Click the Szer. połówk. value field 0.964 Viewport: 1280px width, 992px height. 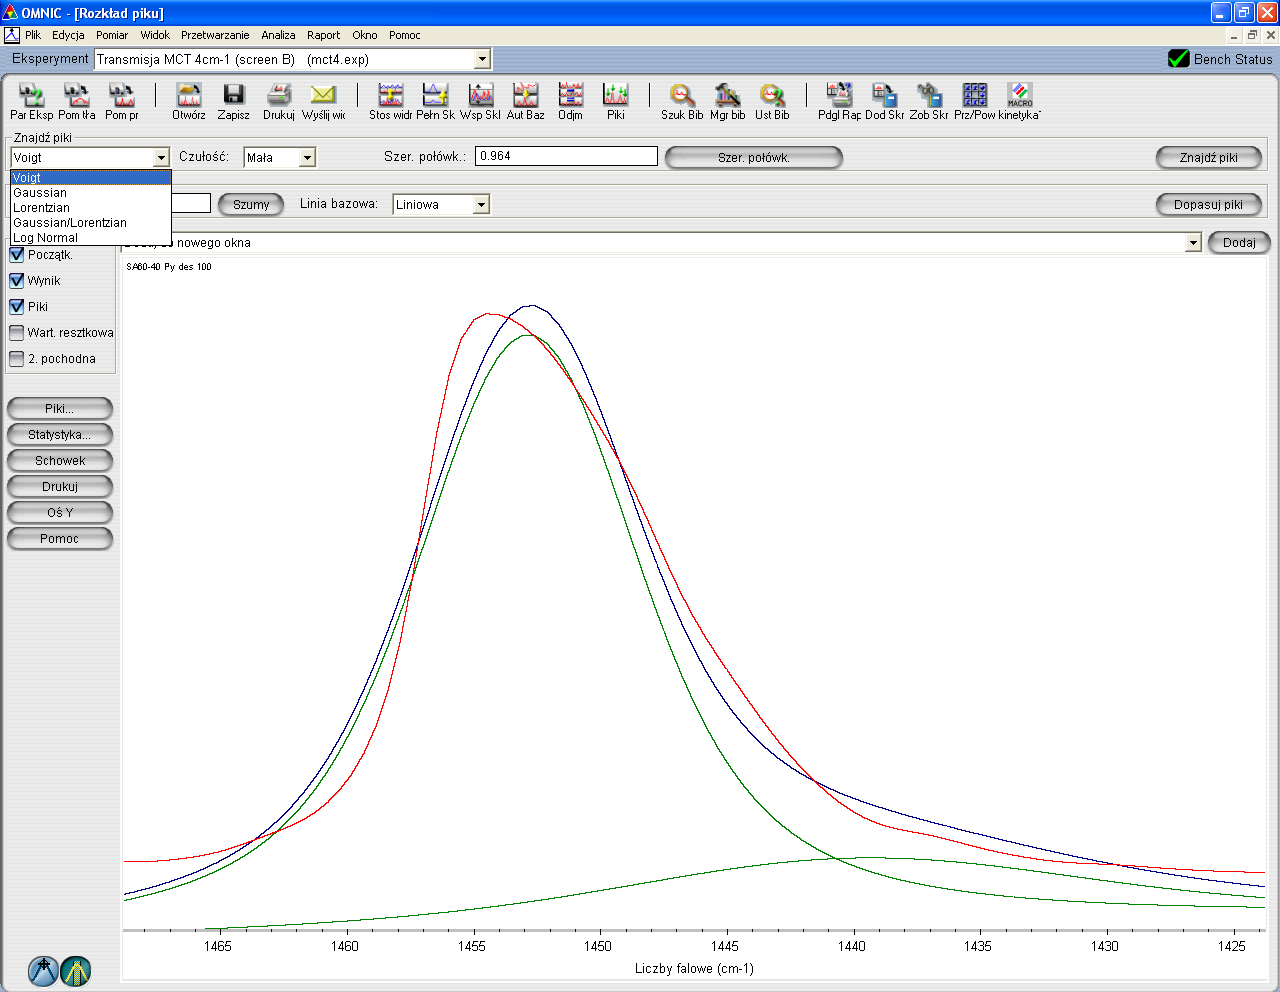[x=566, y=156]
